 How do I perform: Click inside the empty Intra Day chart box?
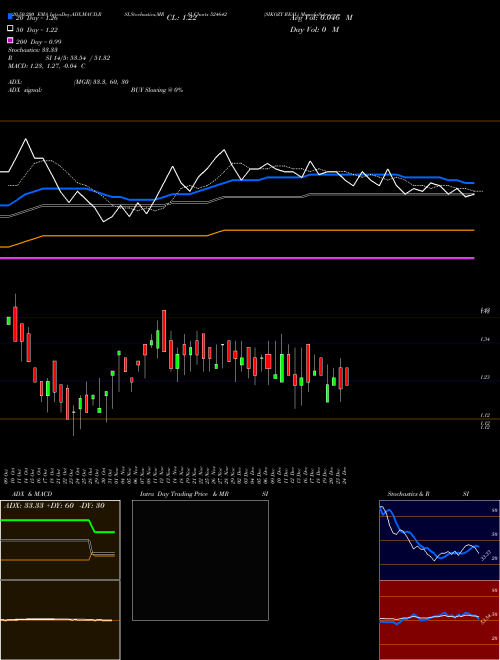(x=200, y=560)
